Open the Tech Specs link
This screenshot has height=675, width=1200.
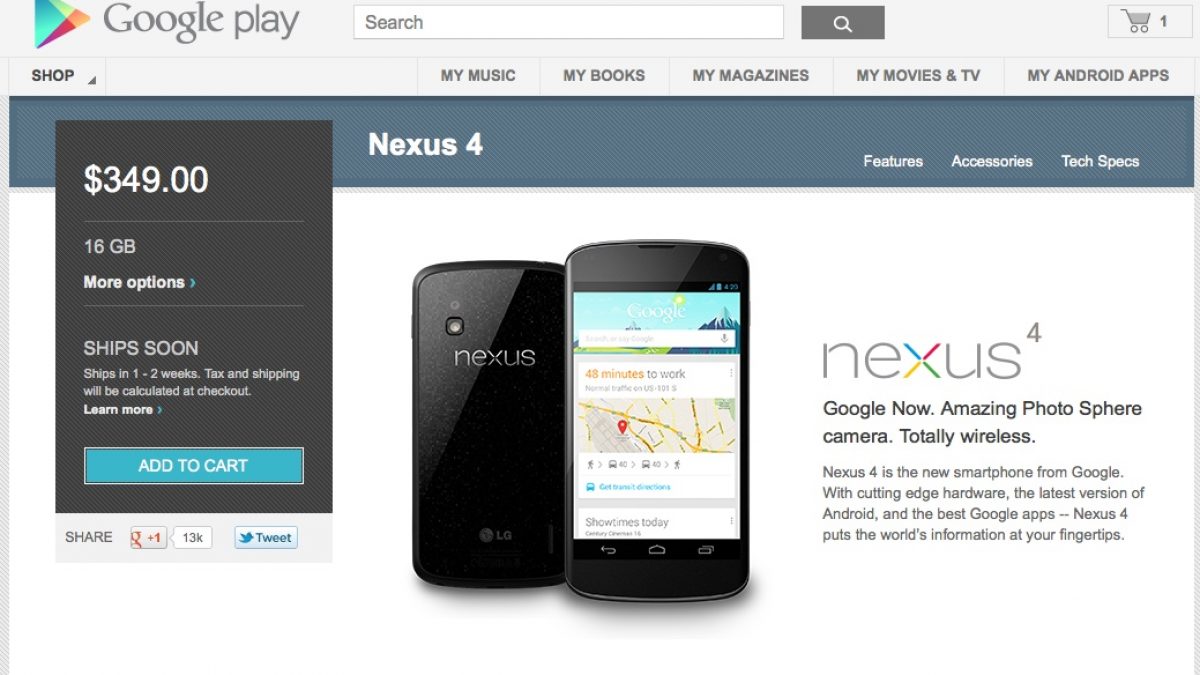click(1100, 161)
